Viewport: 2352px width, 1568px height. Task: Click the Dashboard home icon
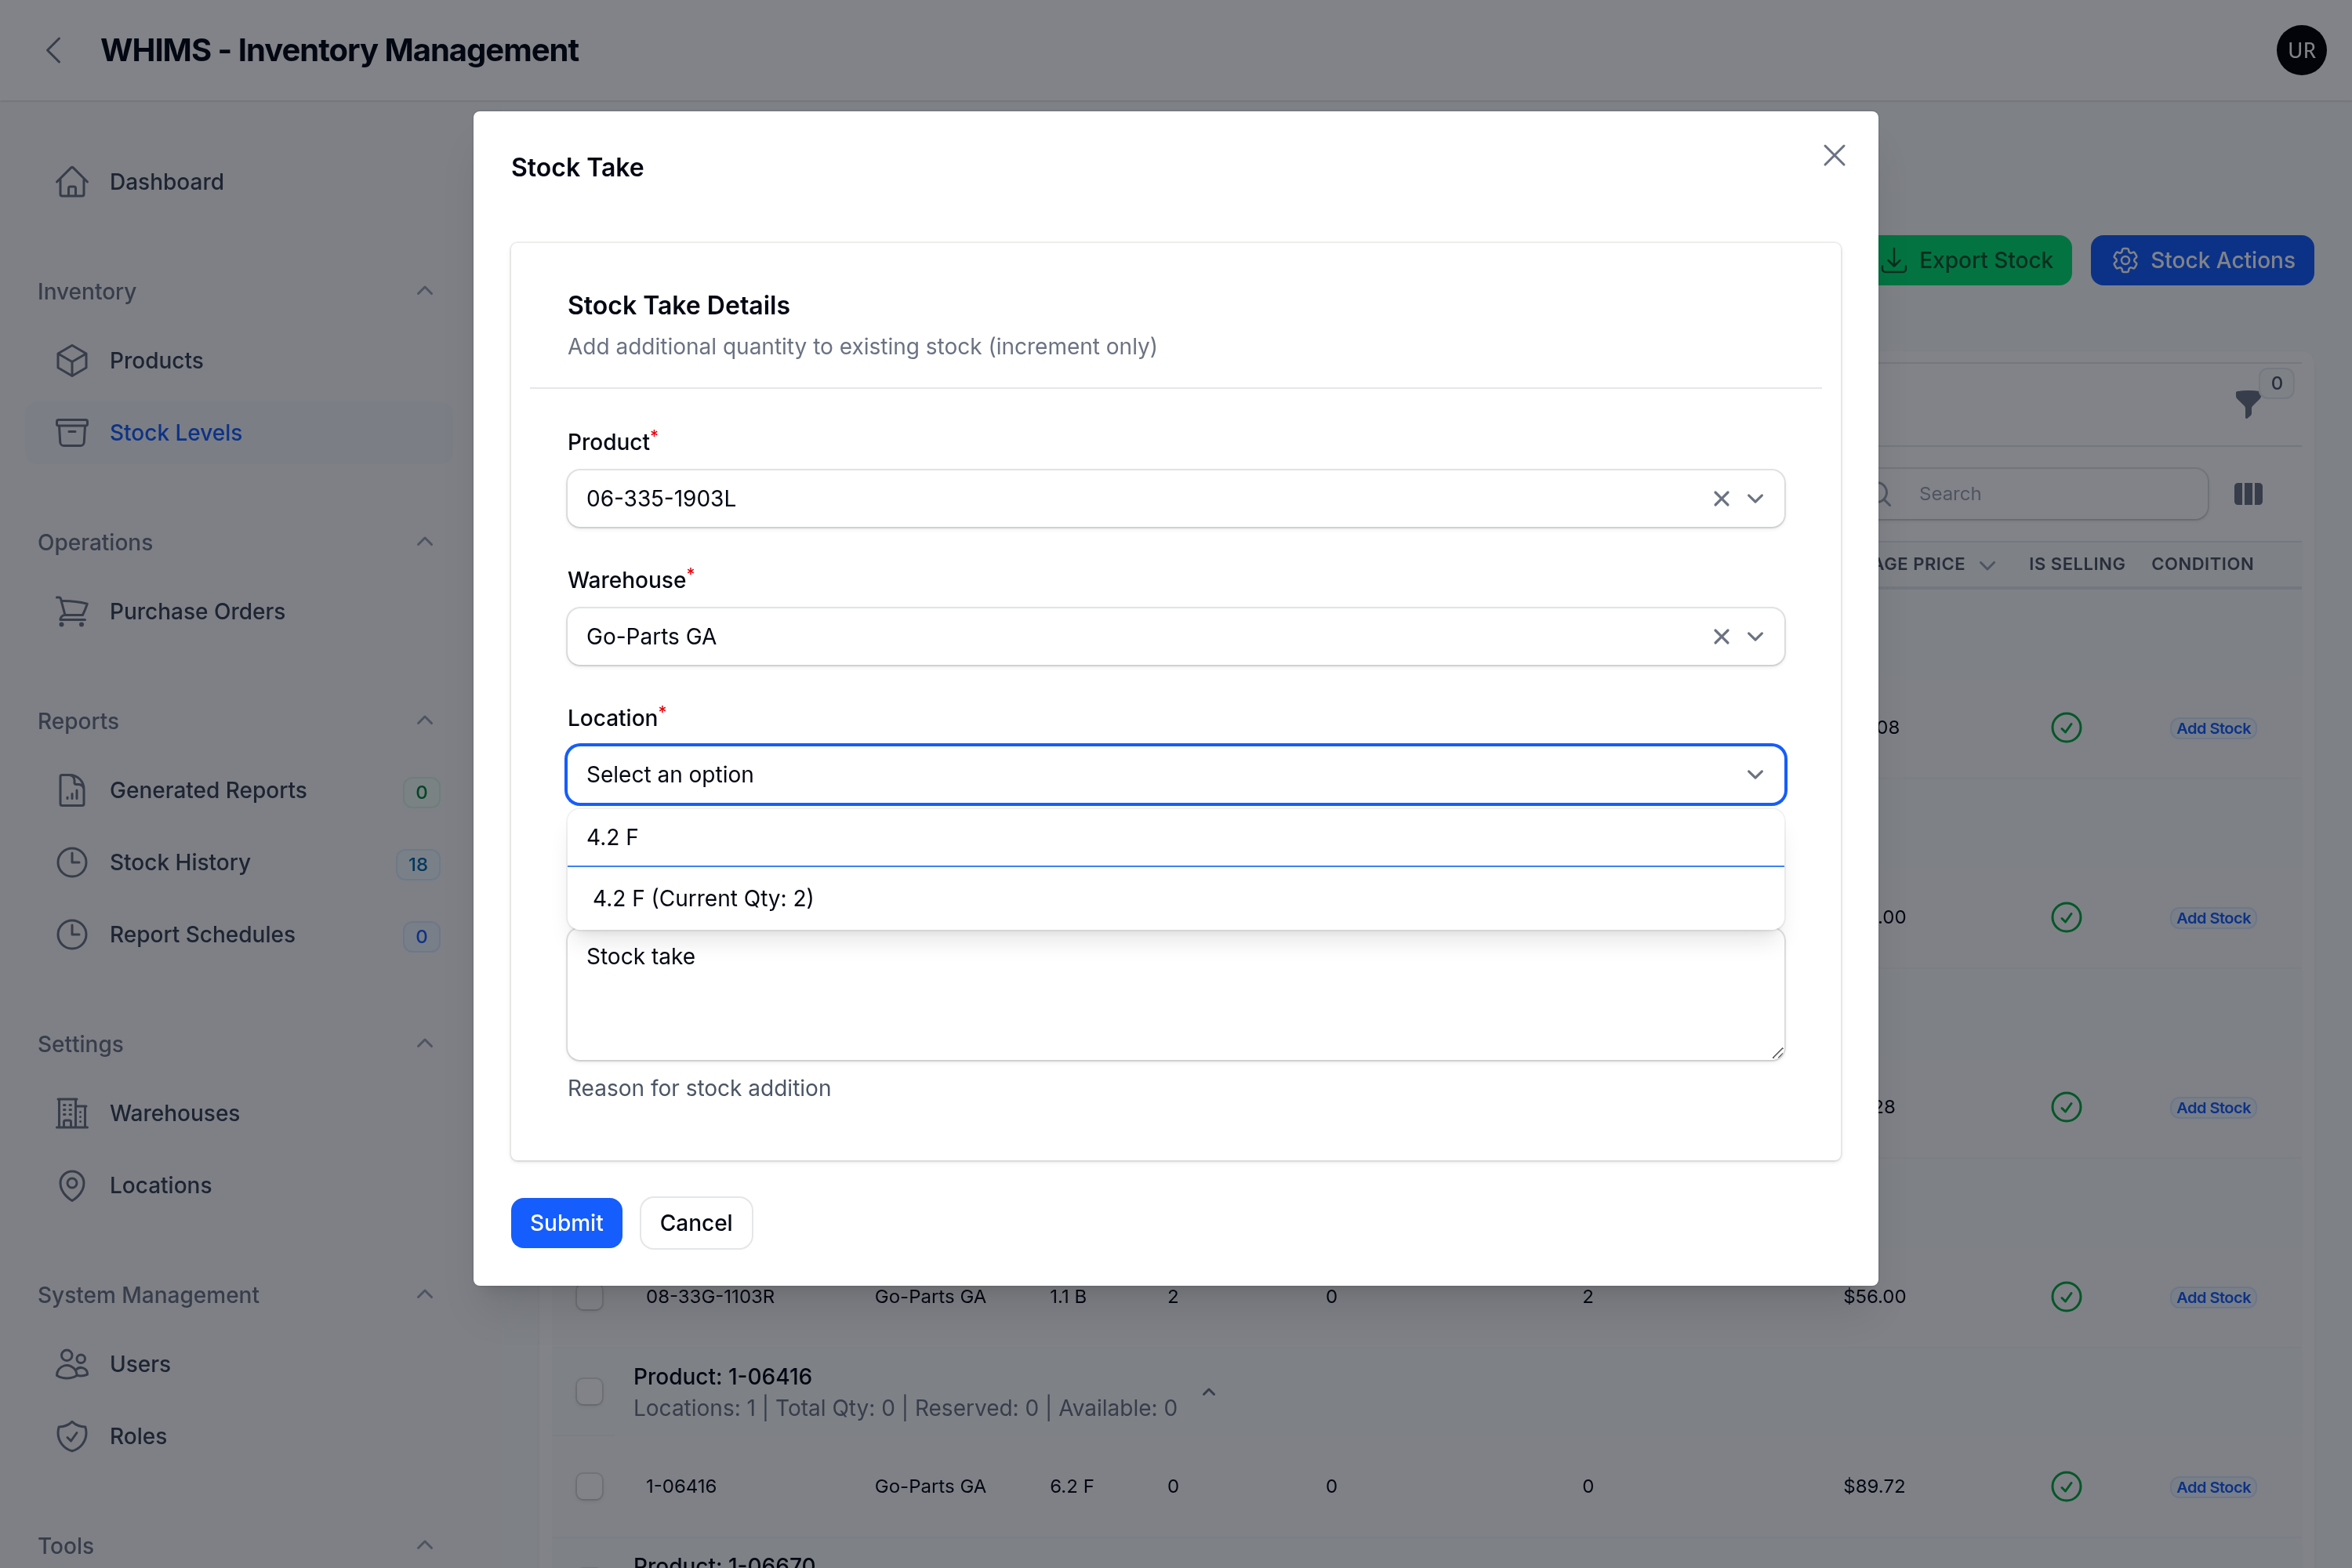pyautogui.click(x=72, y=181)
